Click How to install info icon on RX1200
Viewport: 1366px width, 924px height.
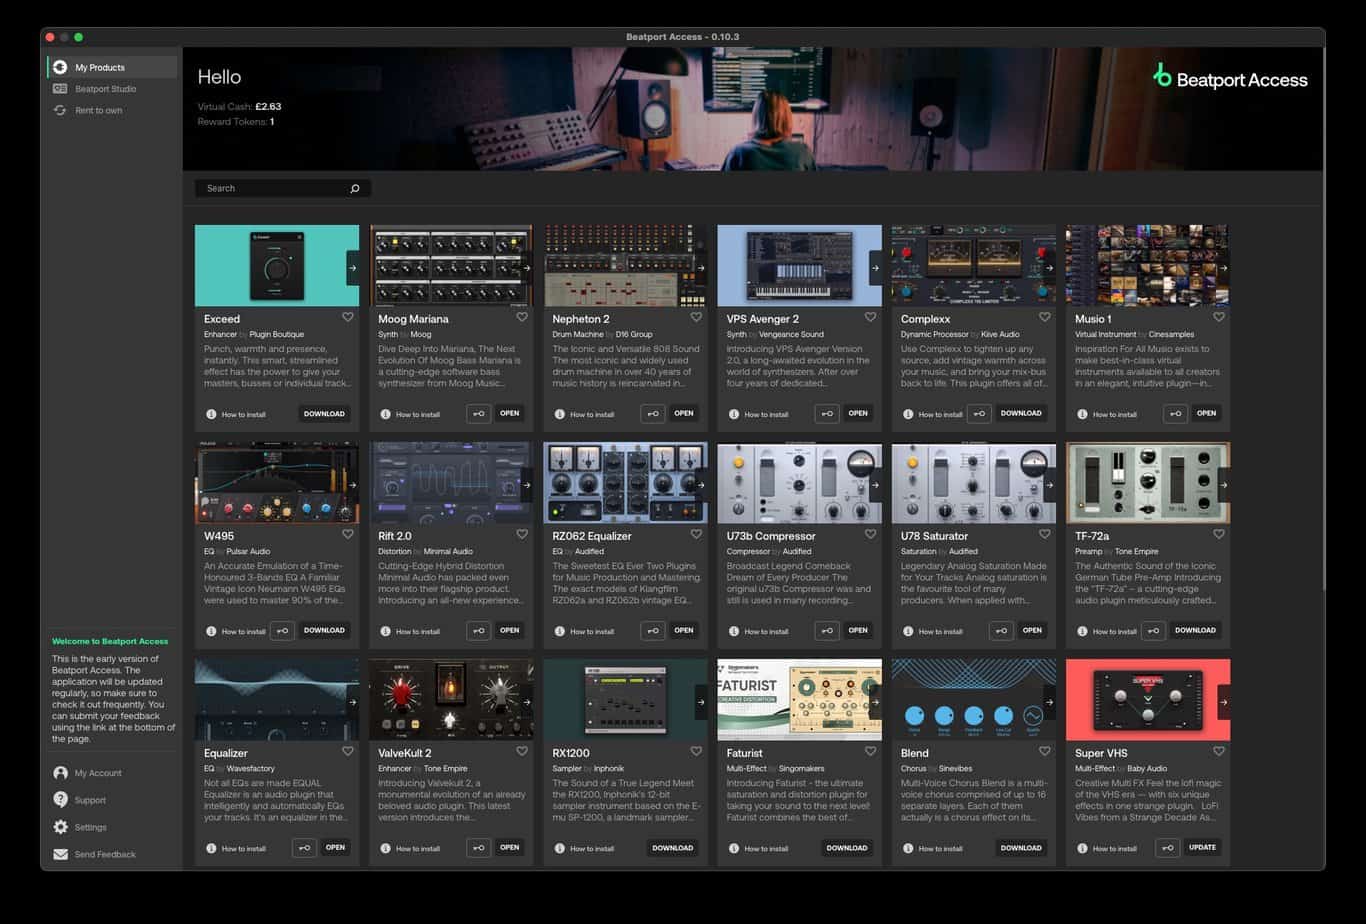(559, 848)
